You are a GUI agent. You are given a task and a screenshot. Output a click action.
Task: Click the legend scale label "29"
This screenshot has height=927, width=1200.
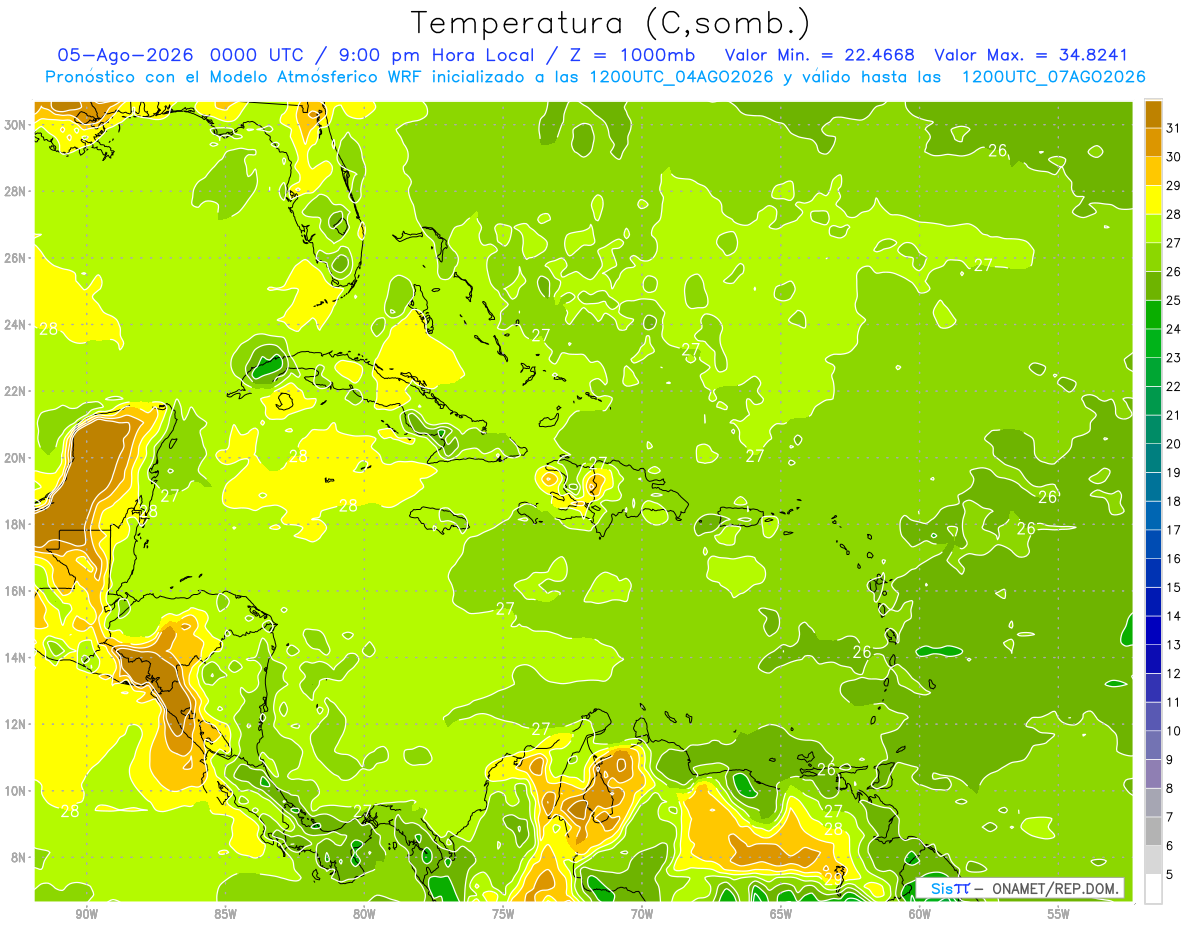click(1174, 185)
